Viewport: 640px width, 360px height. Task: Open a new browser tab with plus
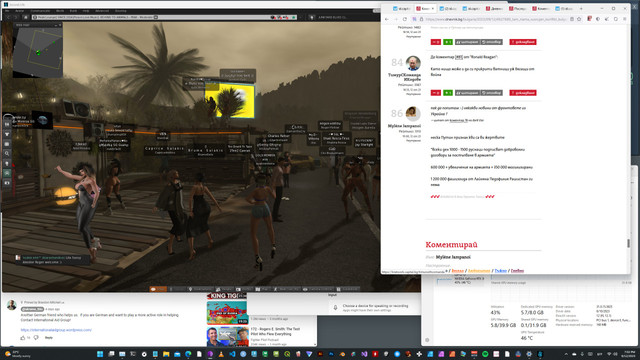[581, 8]
